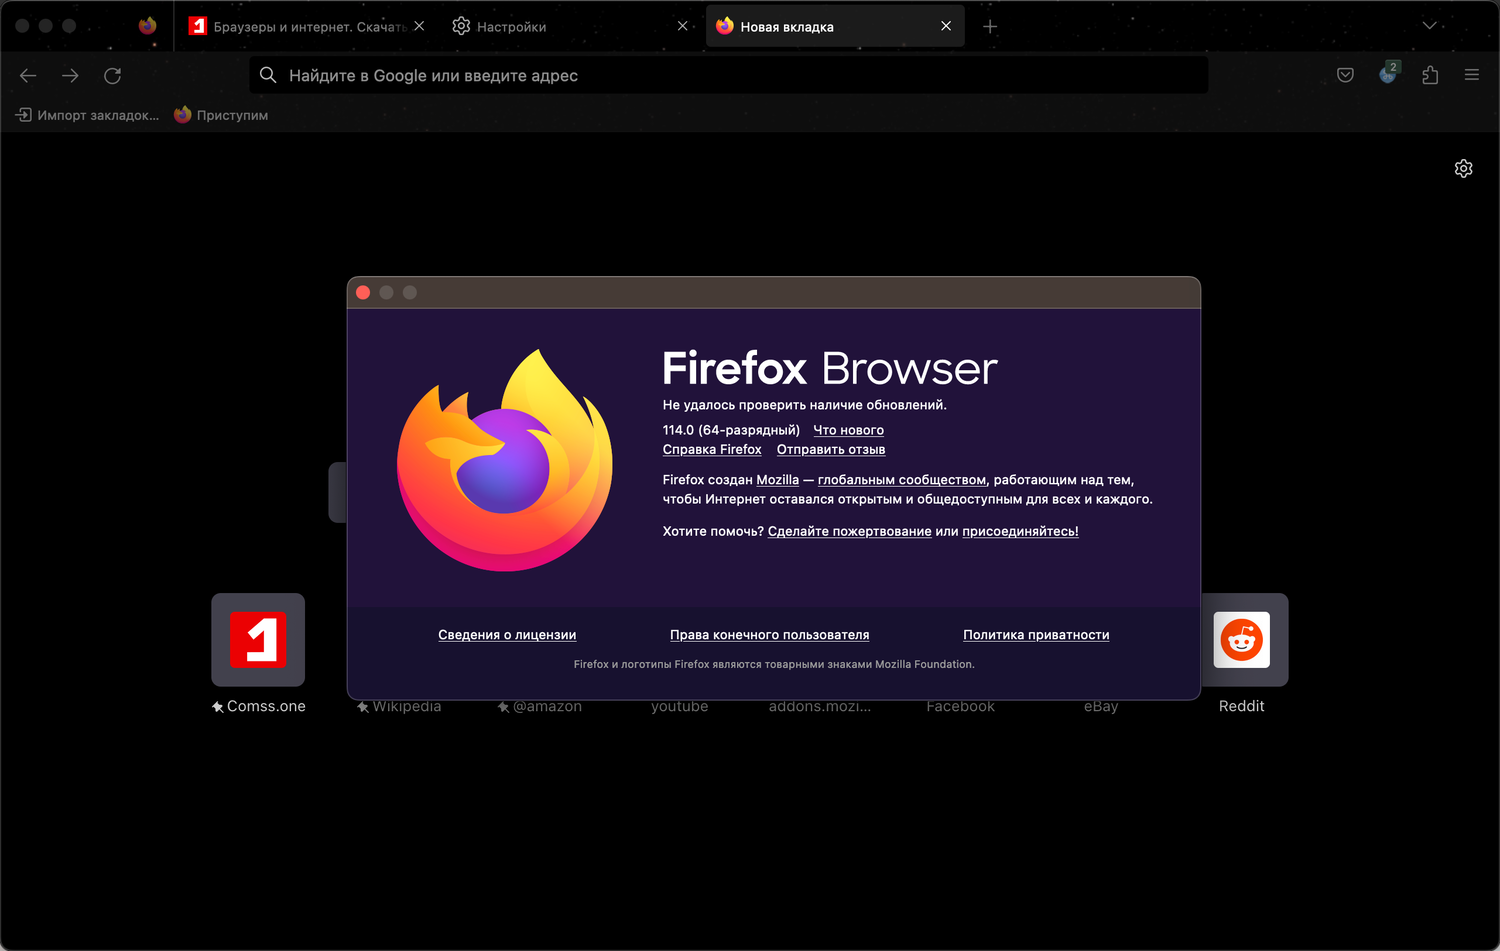Open the Extensions puzzle icon
Screen dimensions: 1500x951
1430,76
